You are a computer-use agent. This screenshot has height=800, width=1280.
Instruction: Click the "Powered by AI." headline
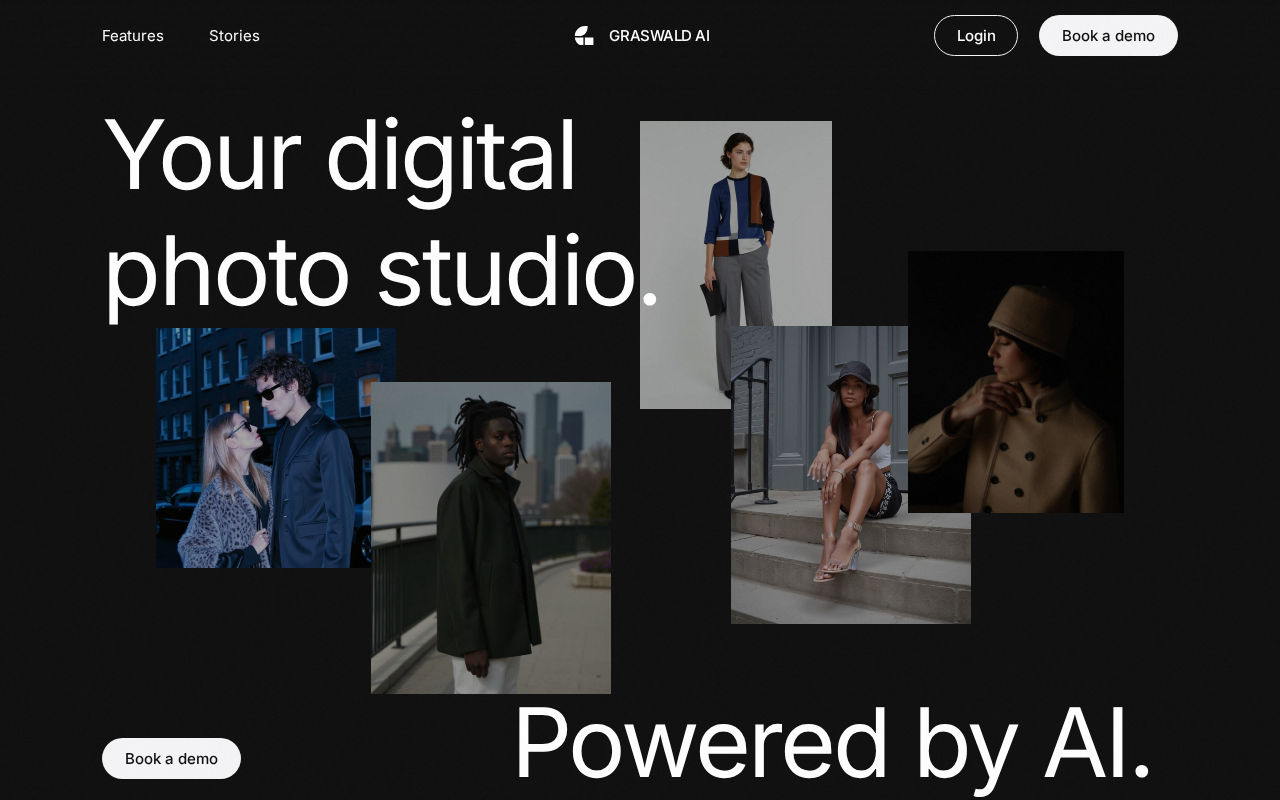point(832,742)
